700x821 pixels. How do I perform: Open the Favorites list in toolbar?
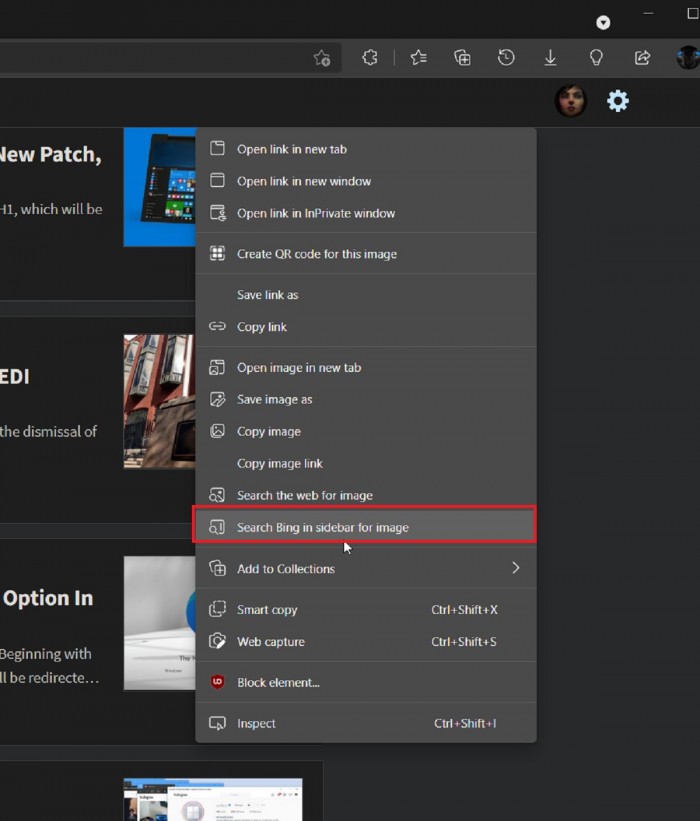[x=418, y=58]
